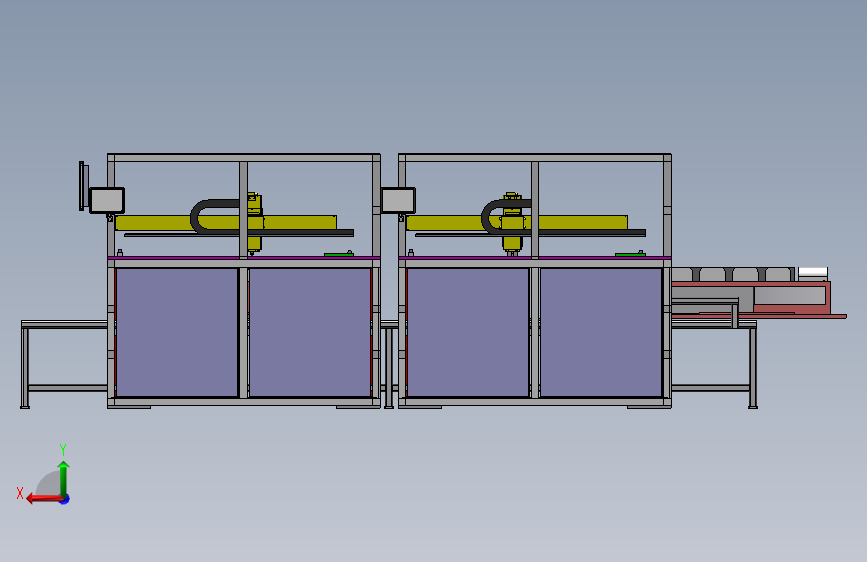Image resolution: width=867 pixels, height=562 pixels.
Task: Click the blue Z axis dot of the triad
Action: (65, 499)
